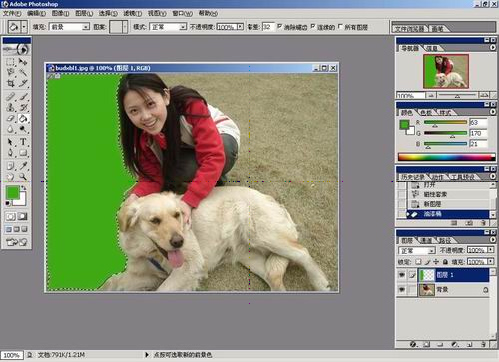Image resolution: width=499 pixels, height=362 pixels.
Task: Select the History Brush tool
Action: 23,108
